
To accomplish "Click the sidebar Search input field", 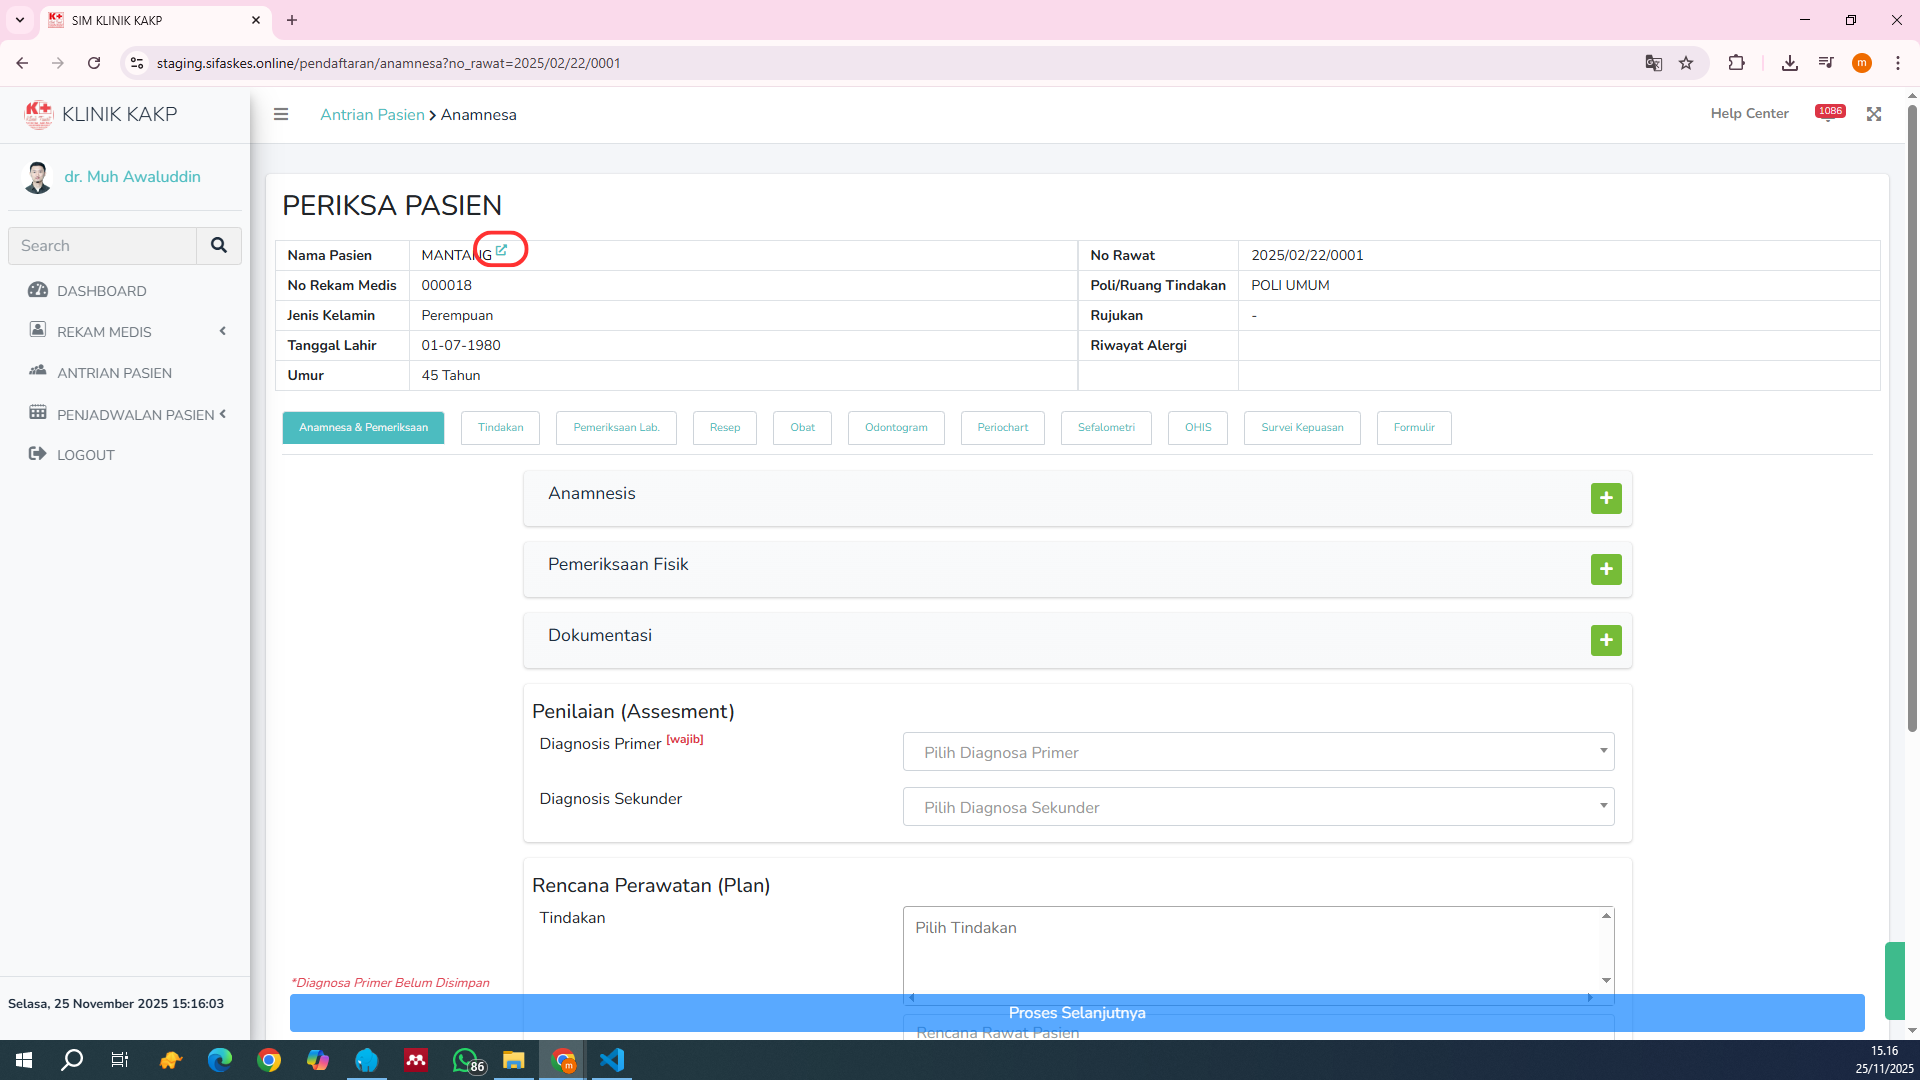I will 103,246.
